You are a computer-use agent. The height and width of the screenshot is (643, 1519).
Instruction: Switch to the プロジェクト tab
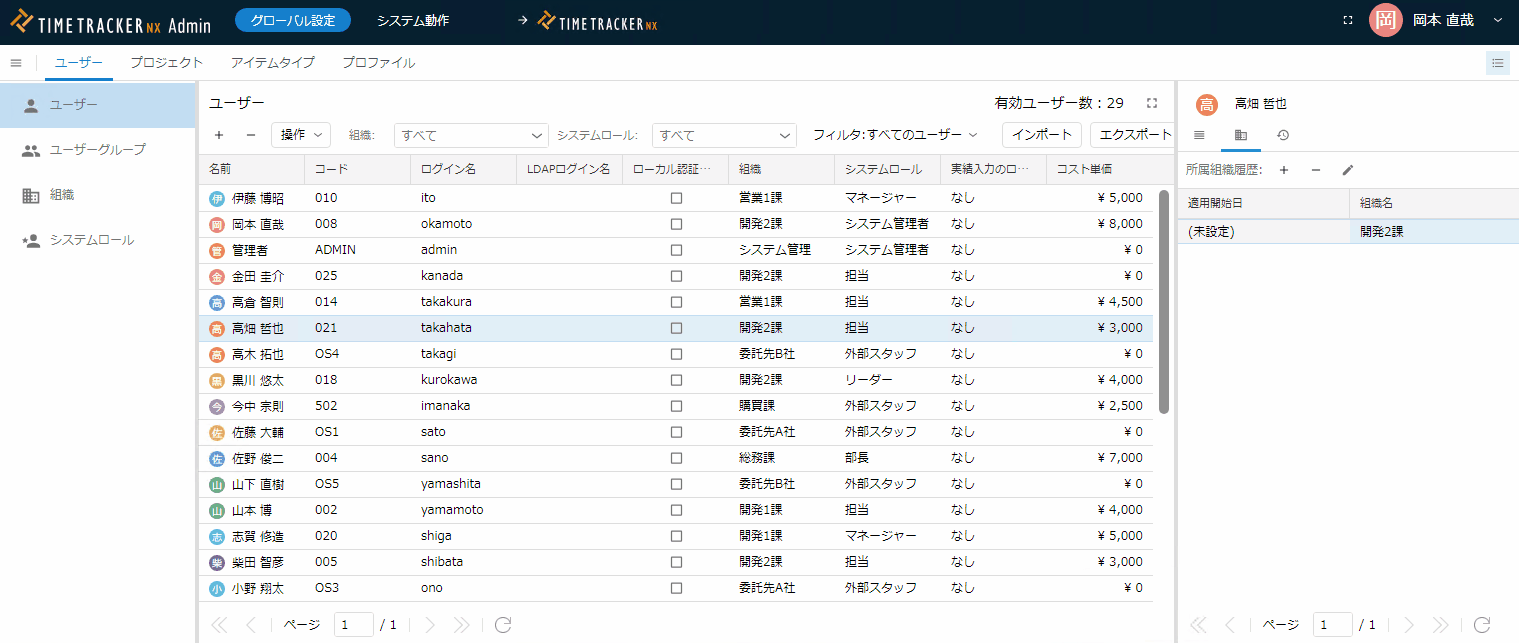[x=166, y=63]
